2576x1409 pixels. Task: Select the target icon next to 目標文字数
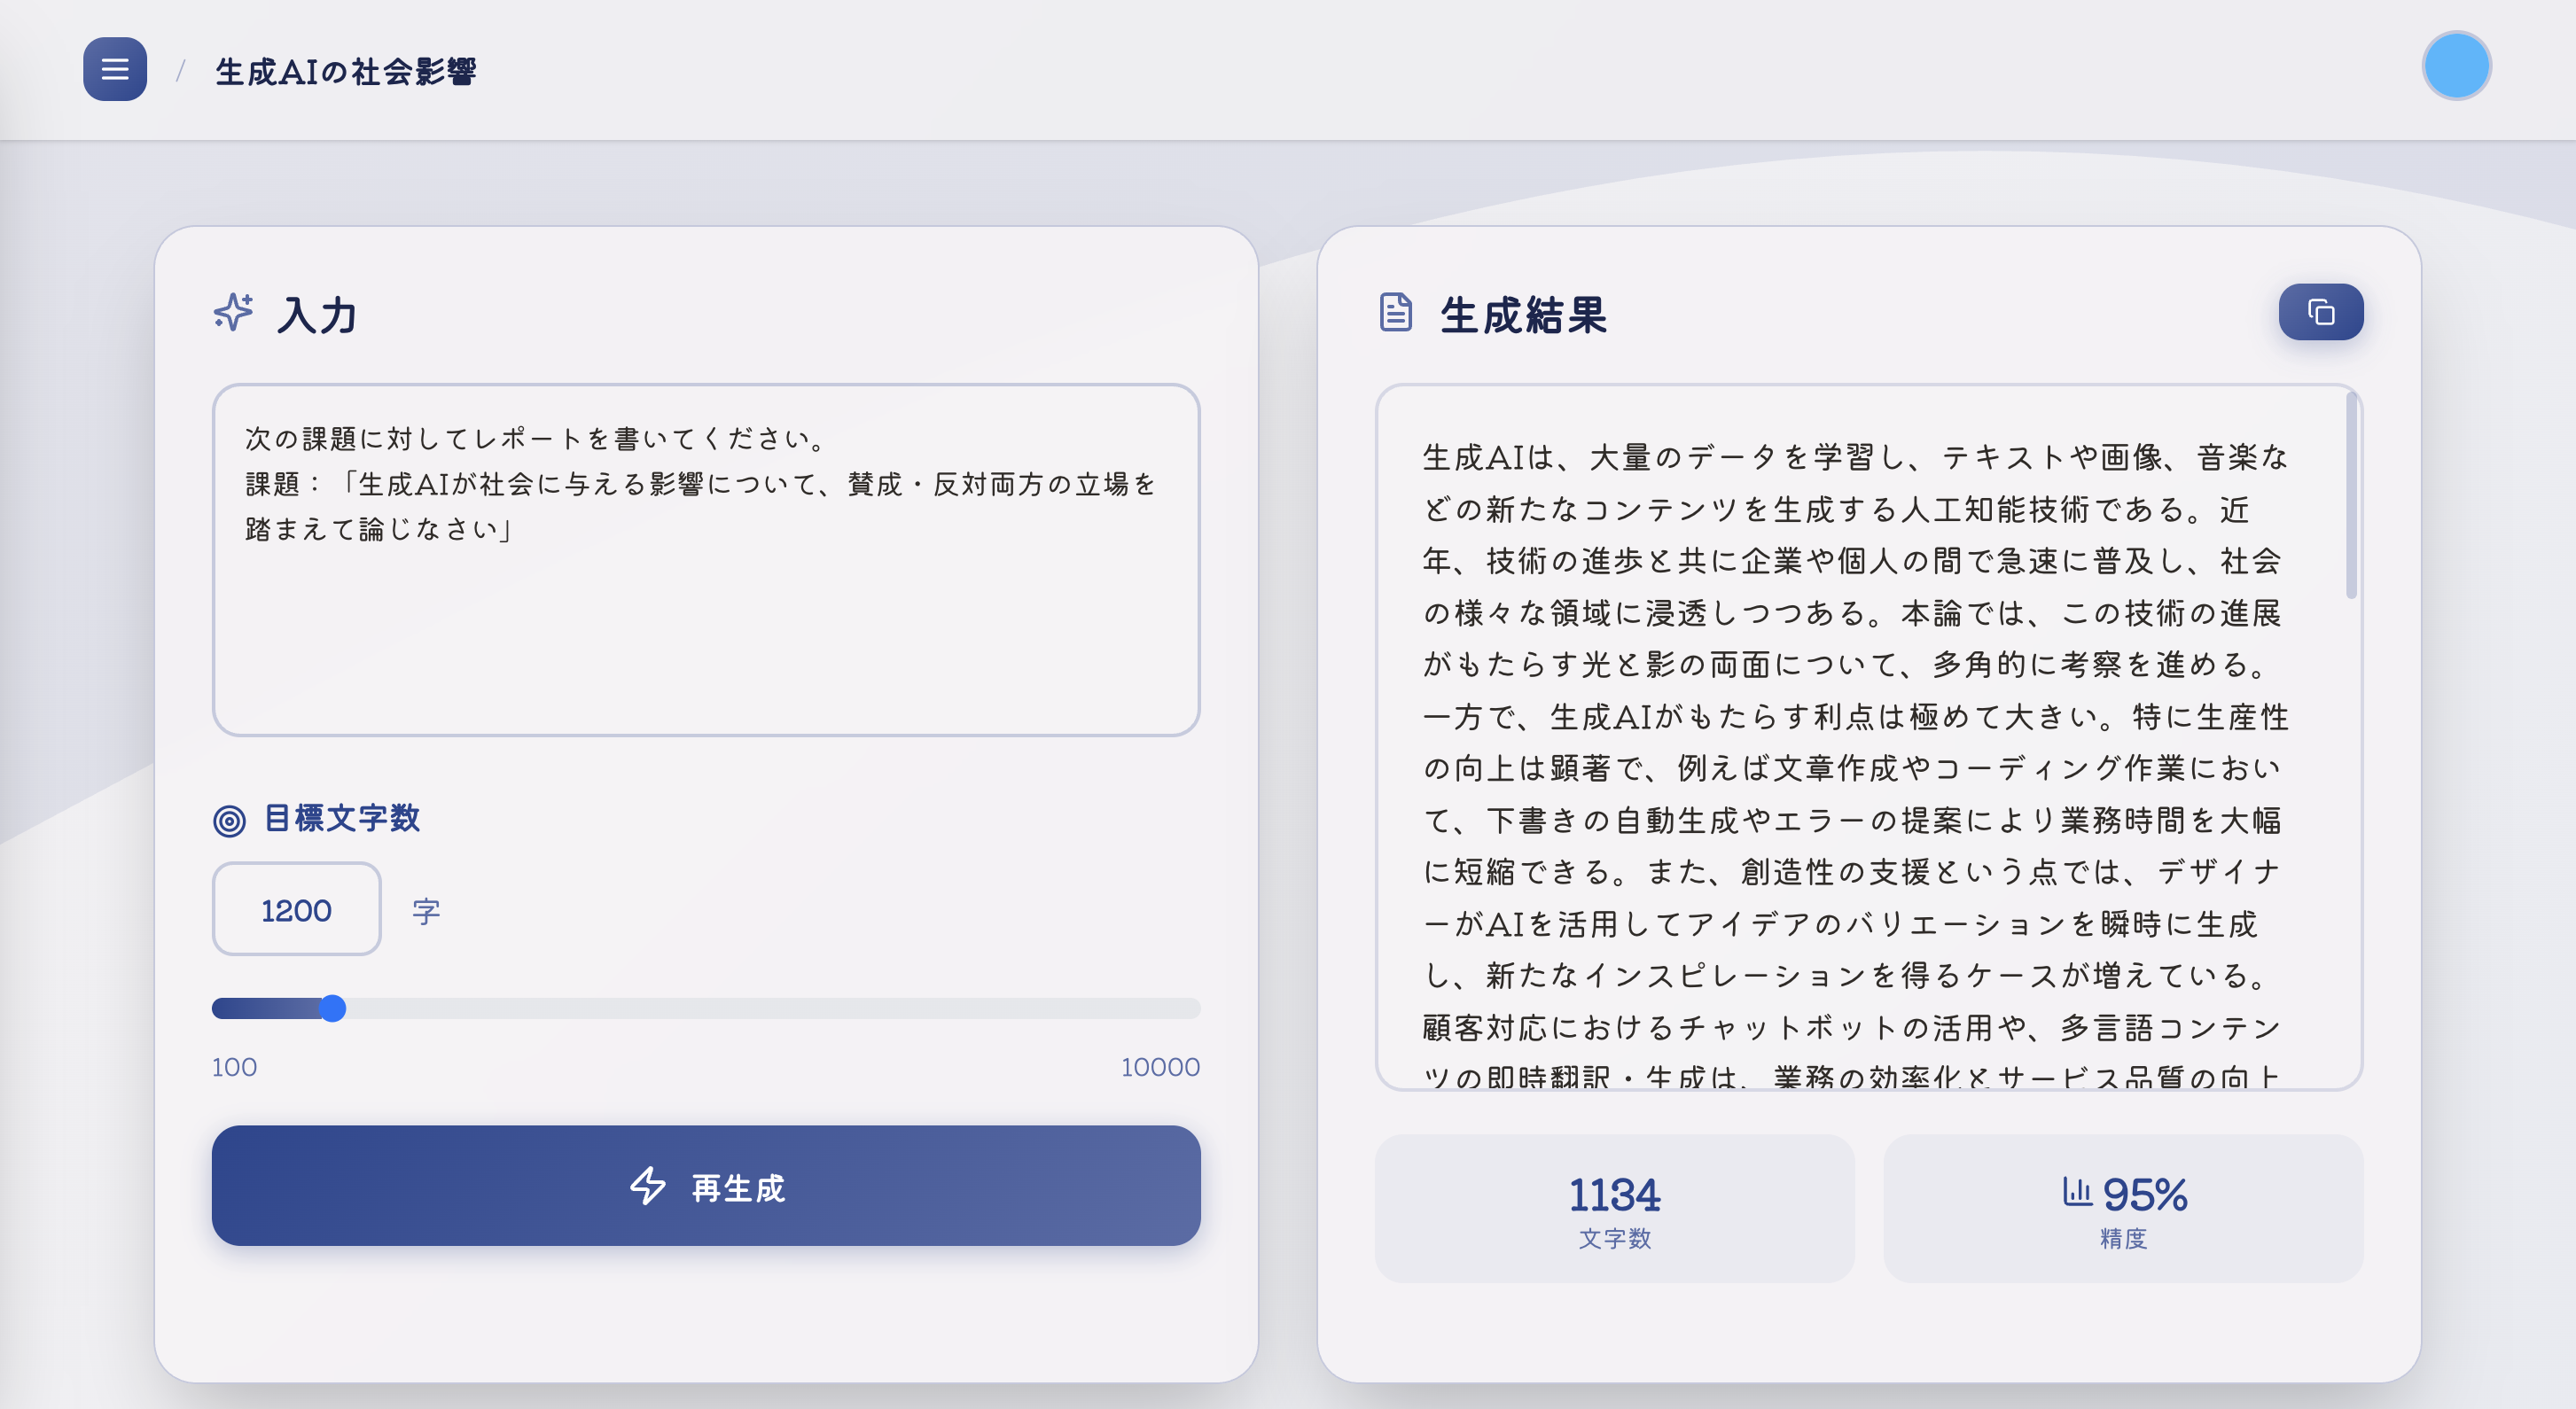point(229,820)
